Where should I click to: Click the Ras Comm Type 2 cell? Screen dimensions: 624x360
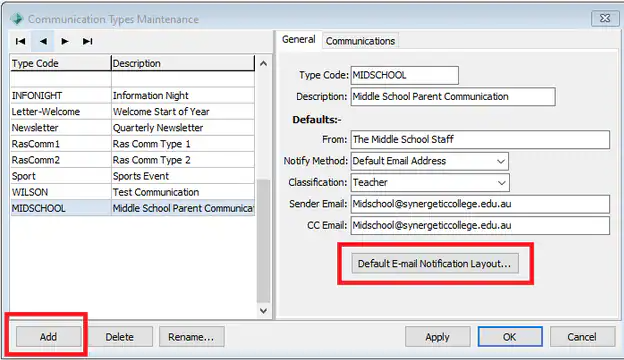pos(183,160)
